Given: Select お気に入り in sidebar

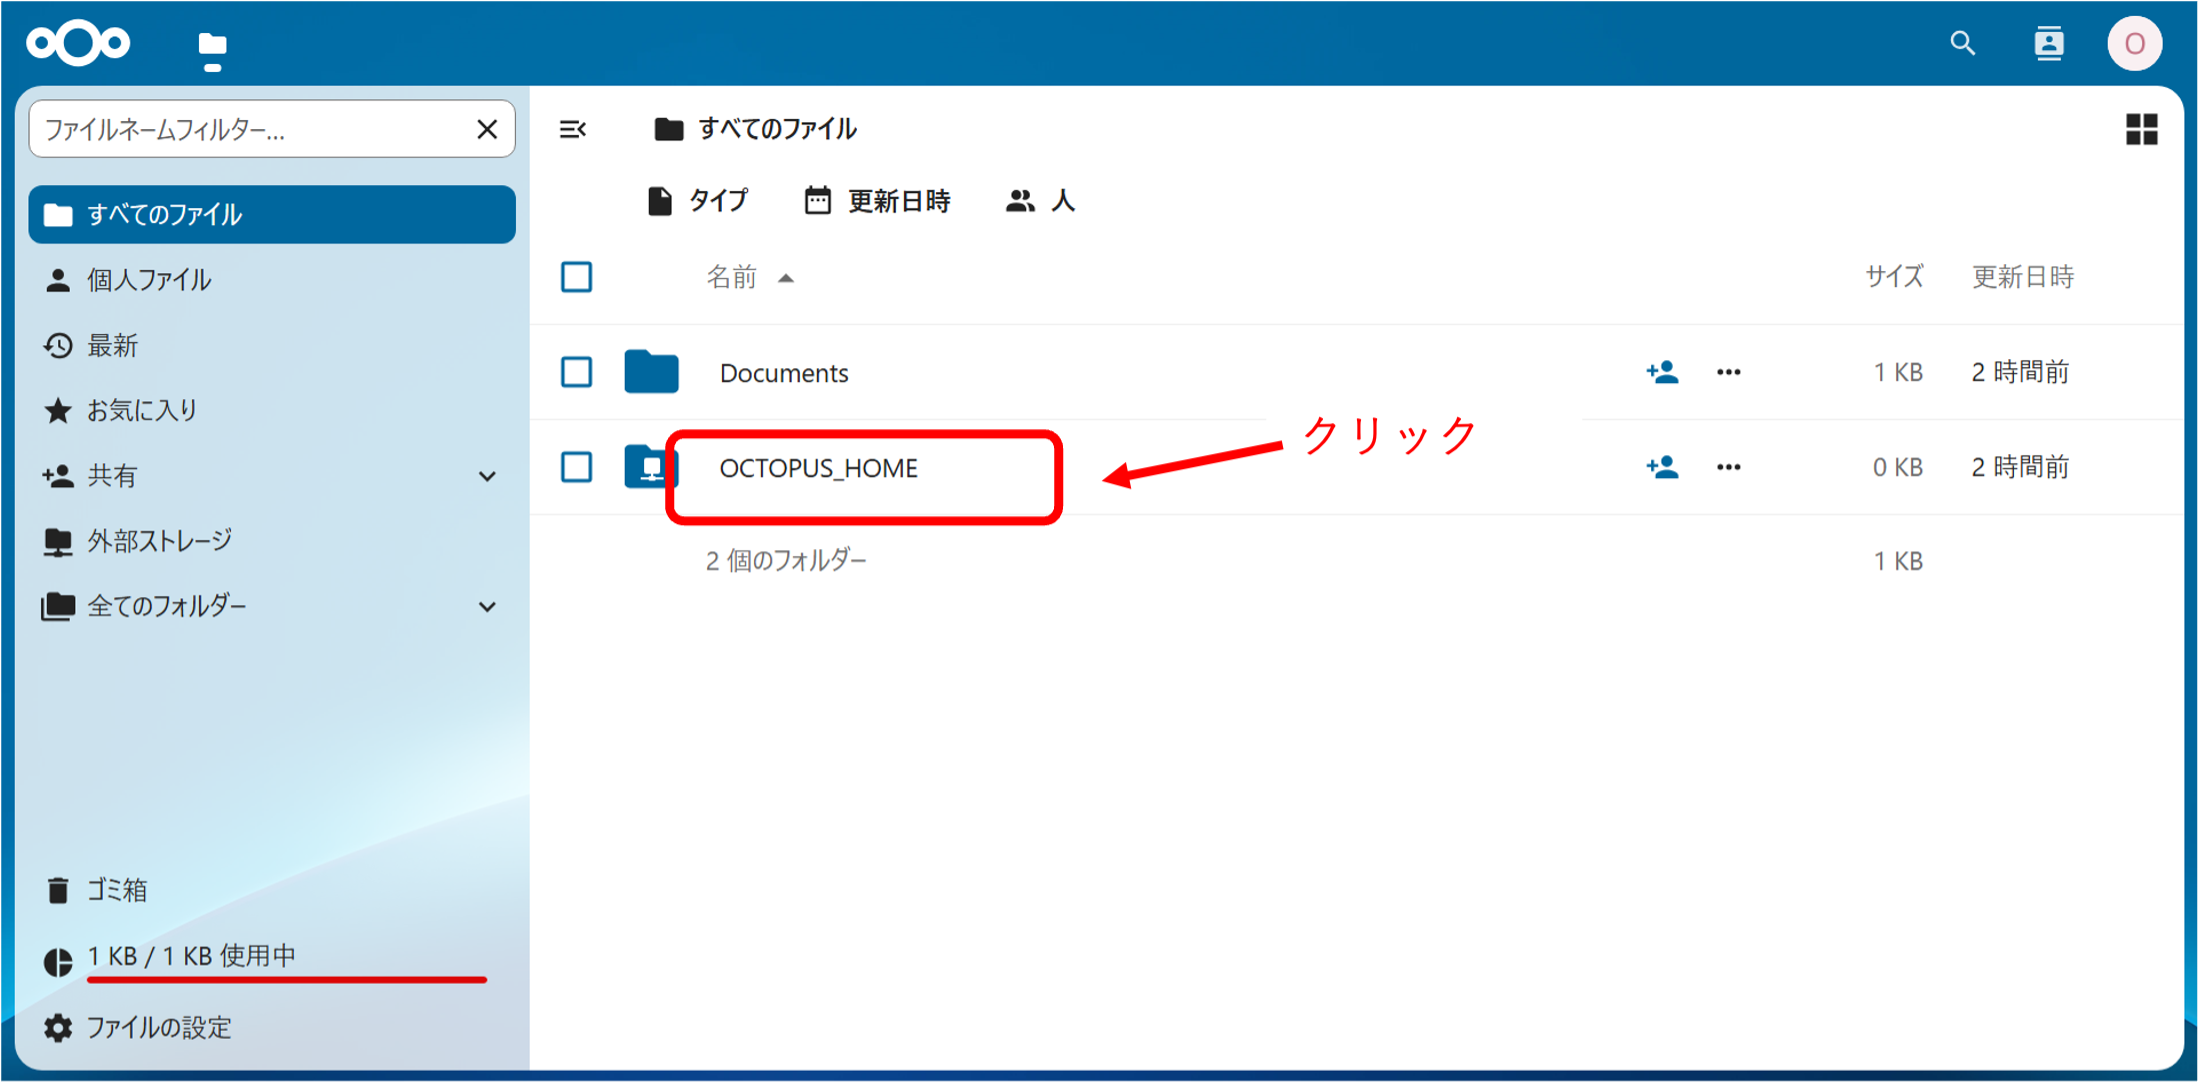Looking at the screenshot, I should click(x=142, y=410).
